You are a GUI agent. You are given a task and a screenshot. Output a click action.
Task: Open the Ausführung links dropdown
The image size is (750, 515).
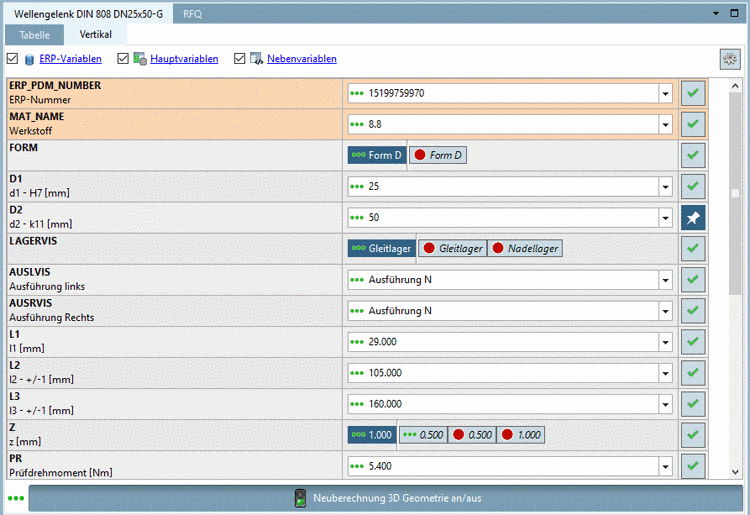(x=665, y=280)
